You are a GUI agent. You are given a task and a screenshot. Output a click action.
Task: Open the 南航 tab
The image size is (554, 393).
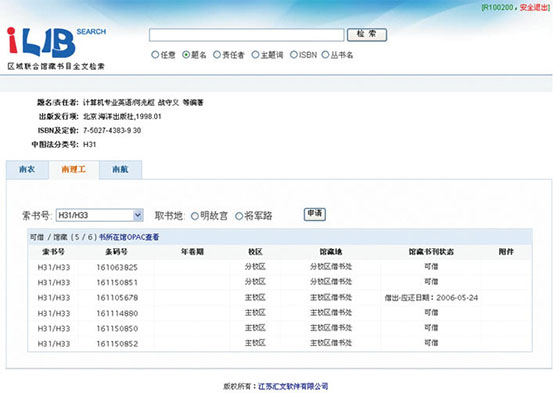[120, 170]
